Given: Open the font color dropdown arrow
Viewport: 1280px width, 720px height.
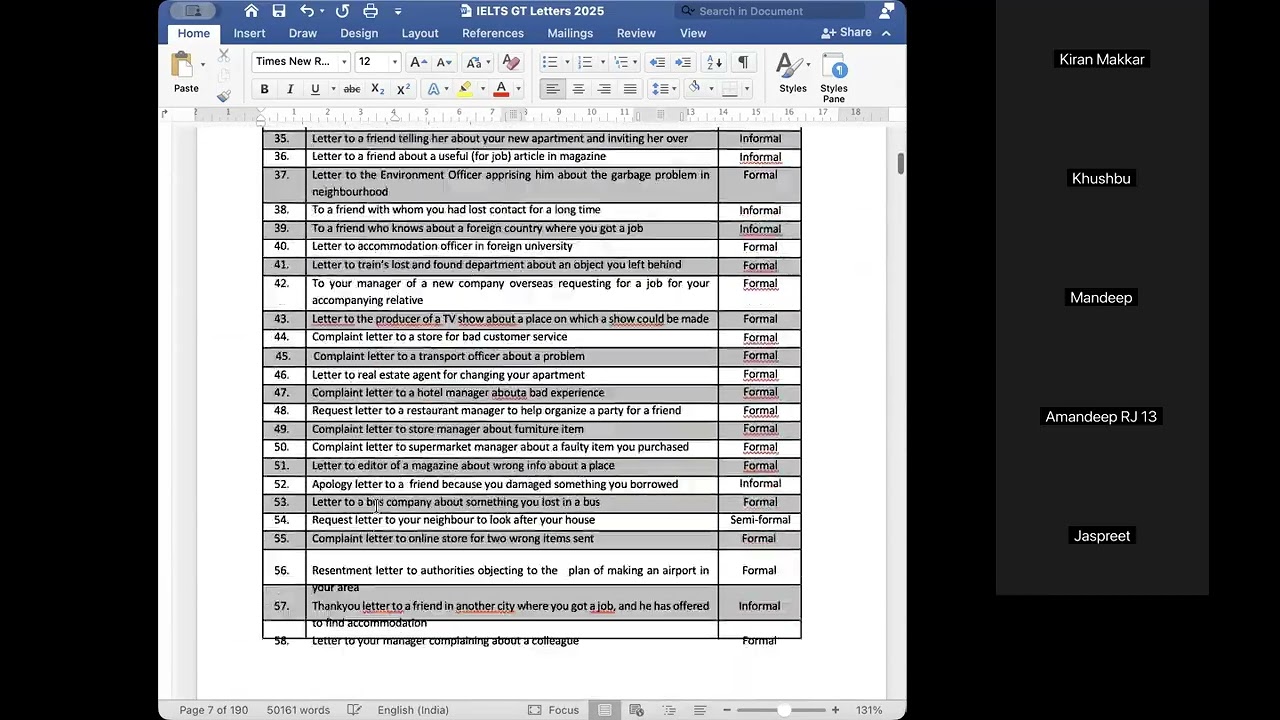Looking at the screenshot, I should coord(518,89).
